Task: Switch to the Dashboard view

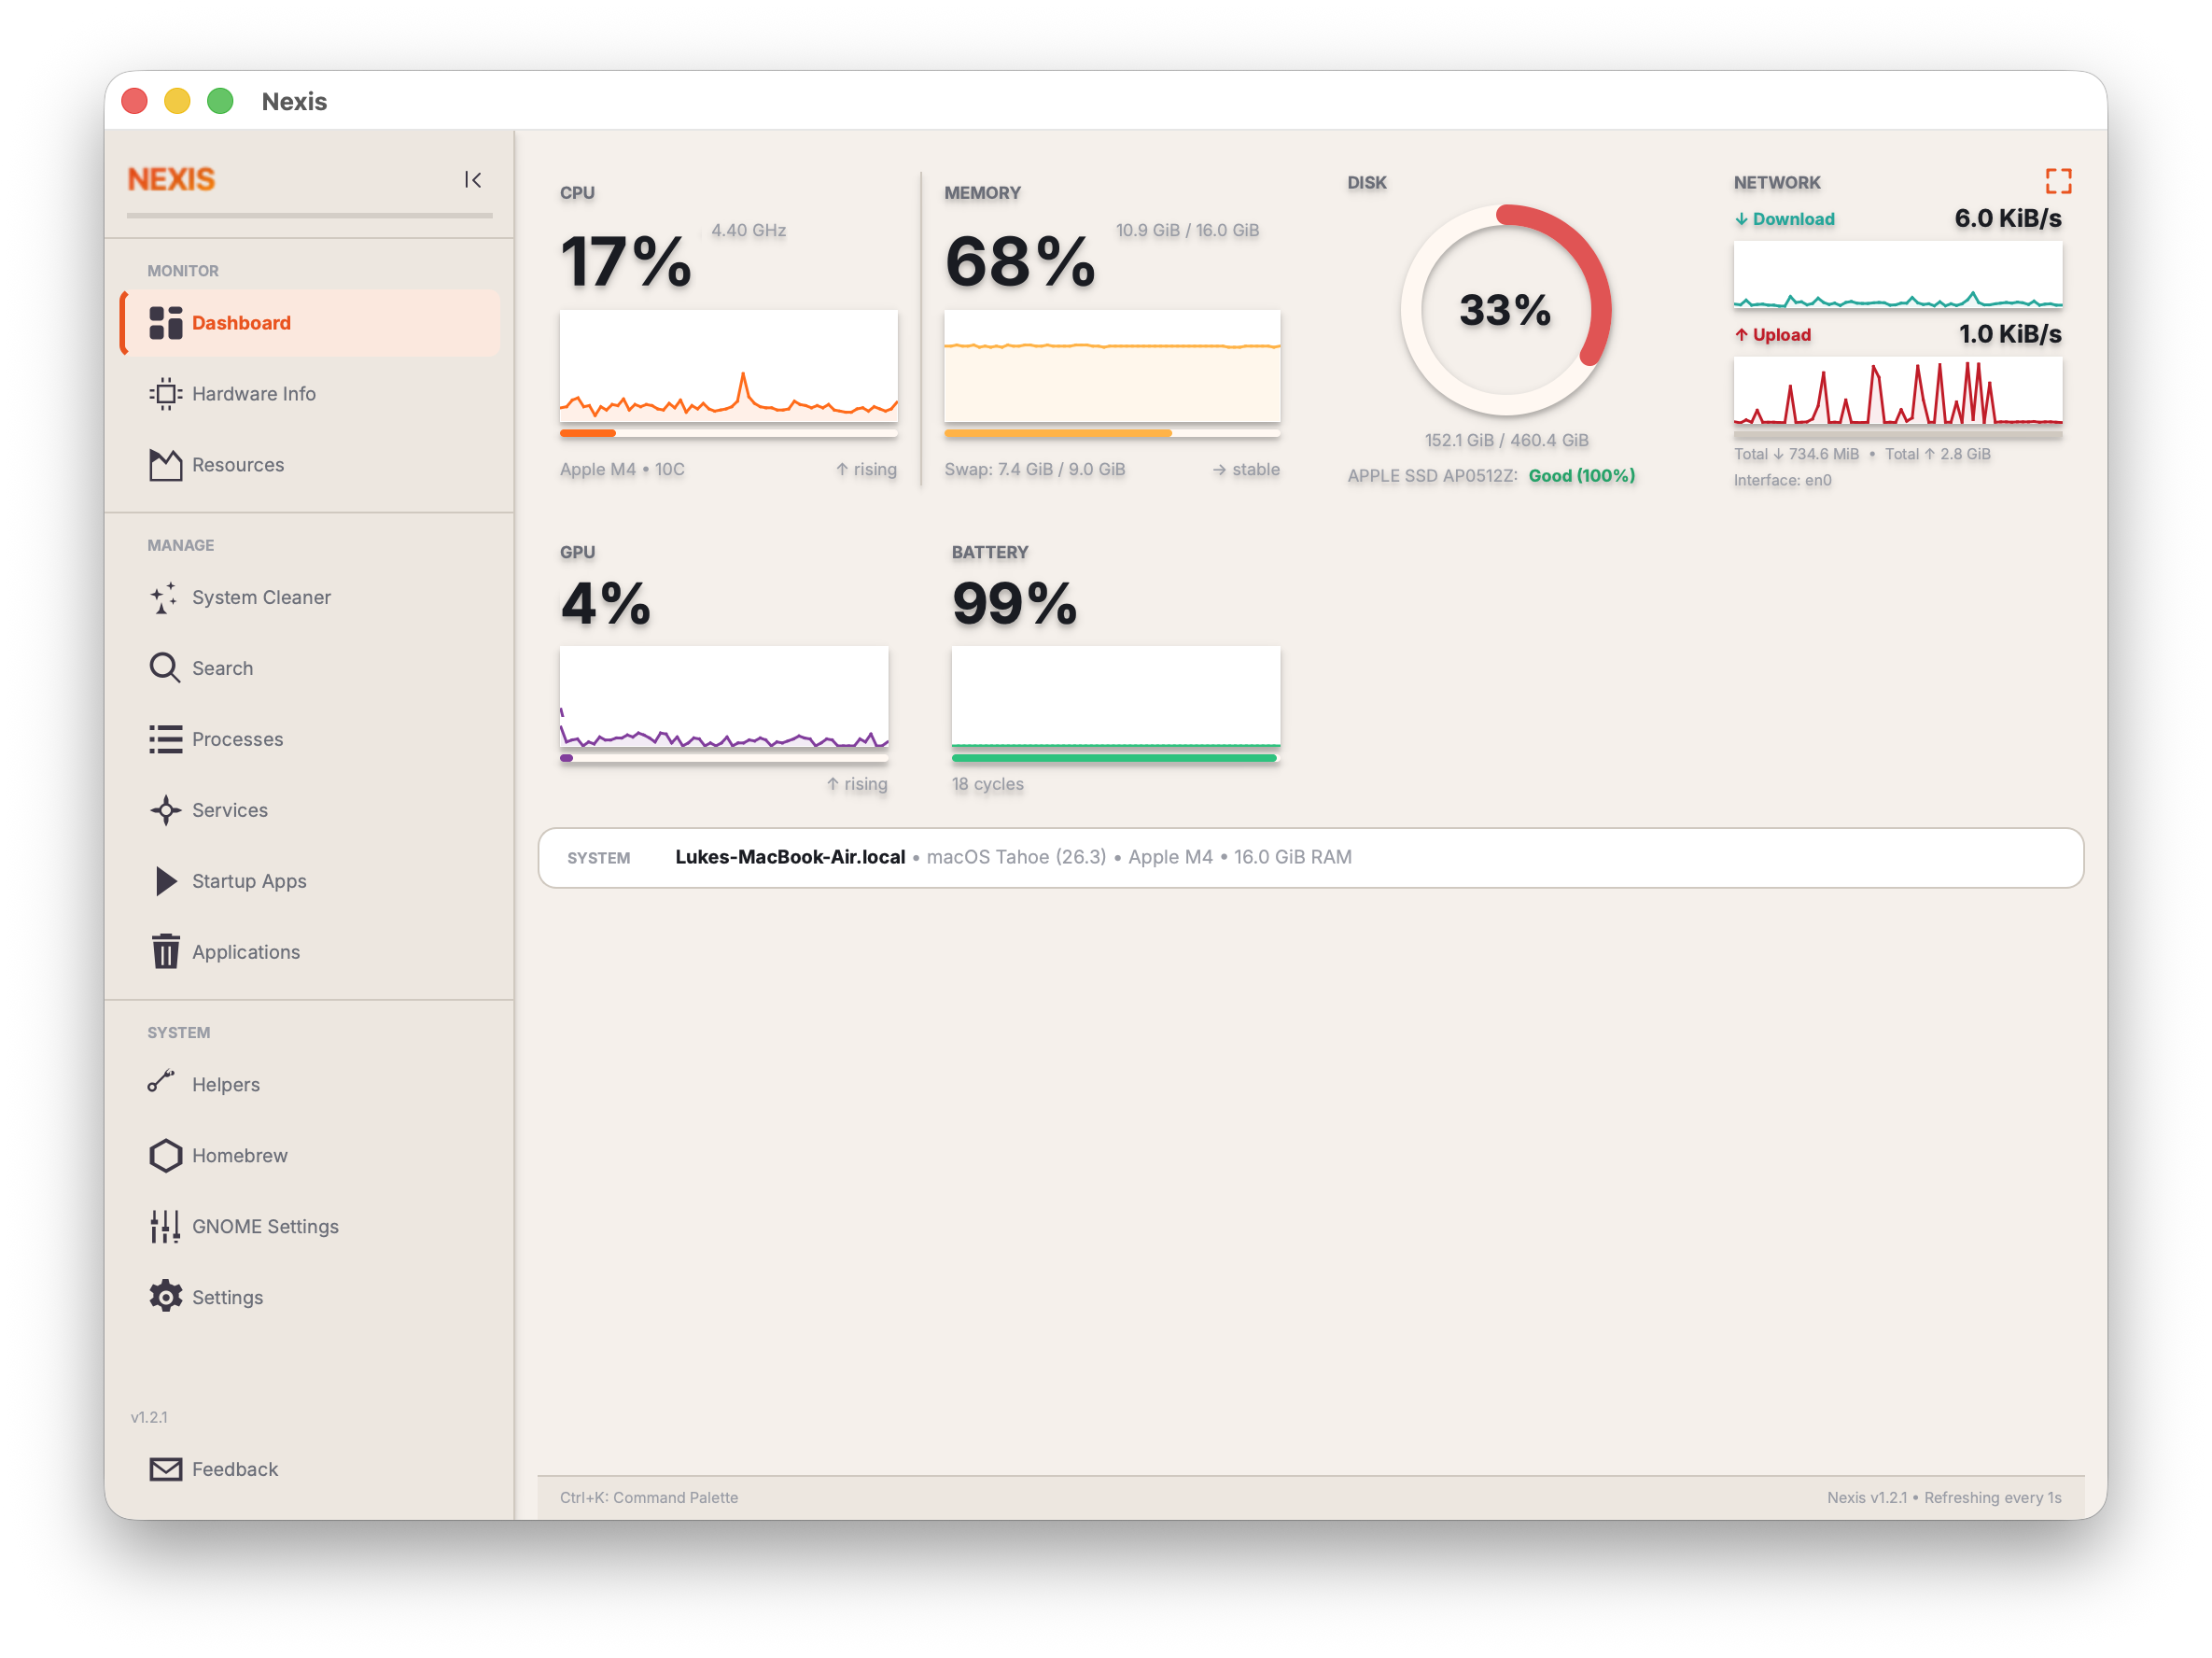Action: [x=241, y=322]
